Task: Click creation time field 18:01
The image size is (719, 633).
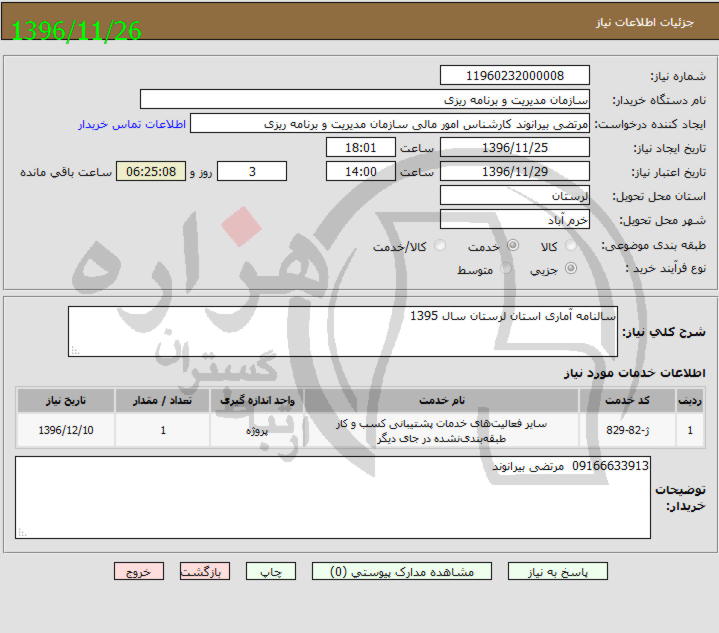Action: click(360, 148)
